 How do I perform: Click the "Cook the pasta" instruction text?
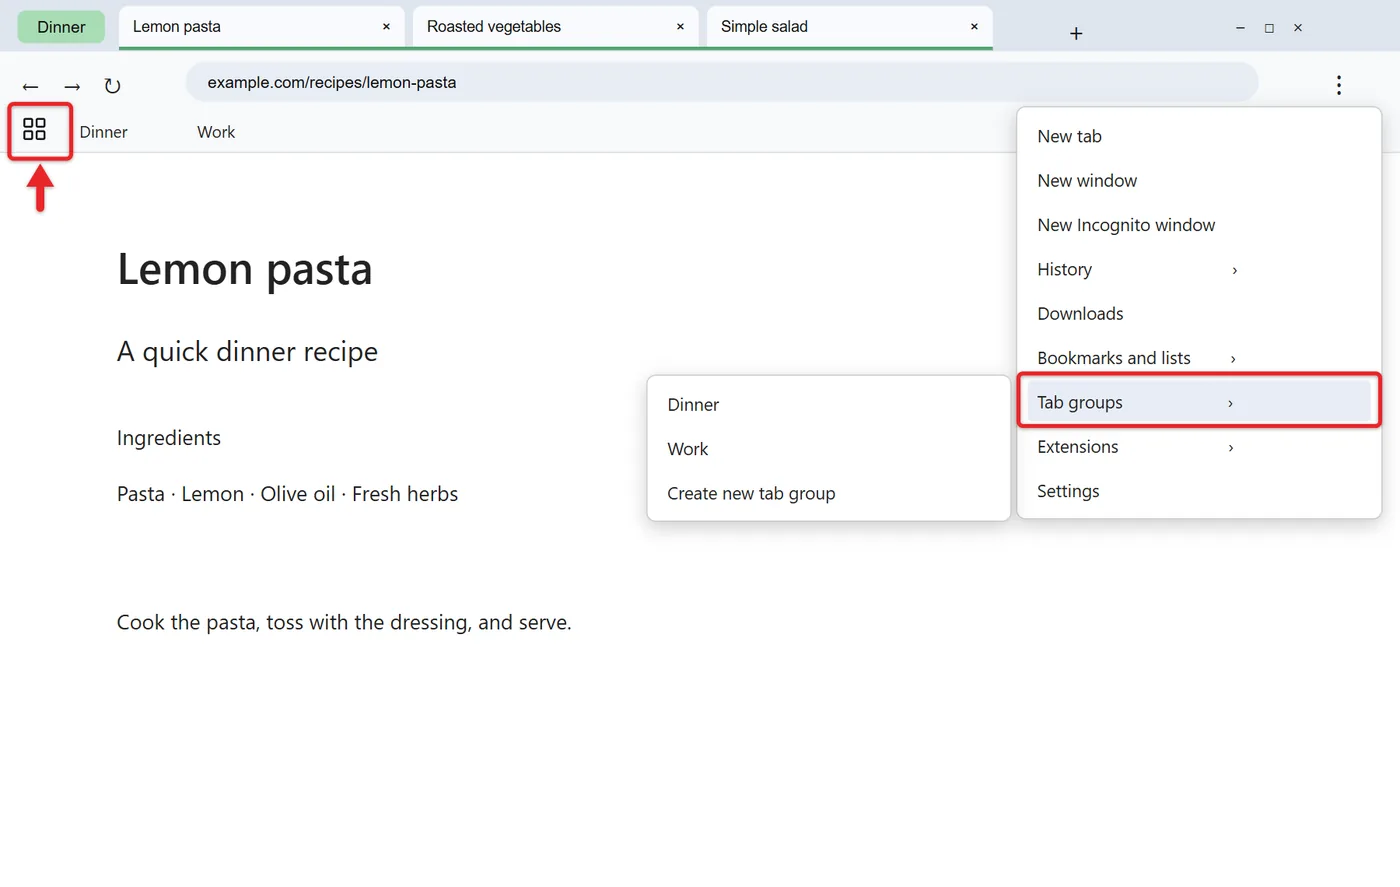(344, 623)
